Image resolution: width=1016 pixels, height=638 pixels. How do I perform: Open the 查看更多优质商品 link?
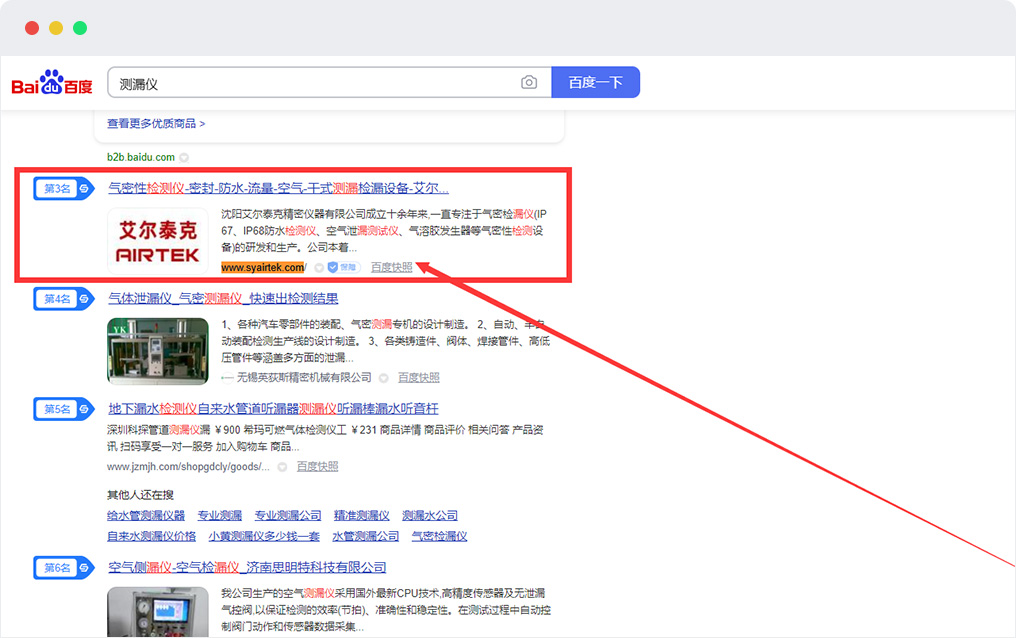point(156,123)
